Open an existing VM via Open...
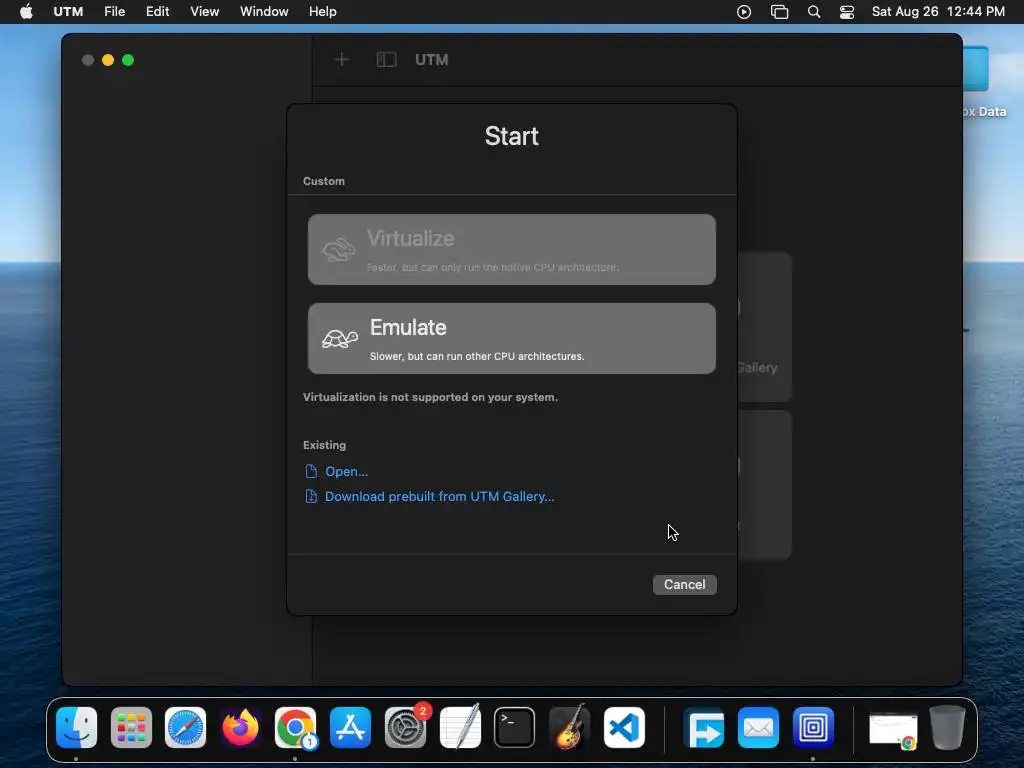The height and width of the screenshot is (768, 1024). pyautogui.click(x=346, y=472)
